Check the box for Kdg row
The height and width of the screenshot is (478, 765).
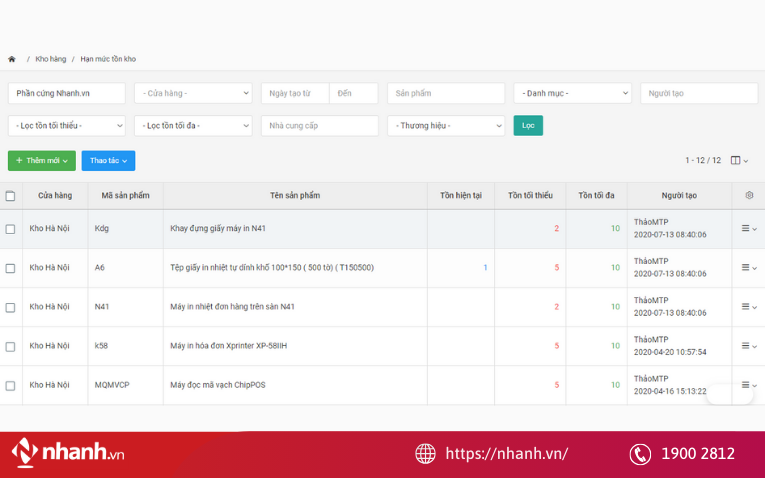pos(10,229)
